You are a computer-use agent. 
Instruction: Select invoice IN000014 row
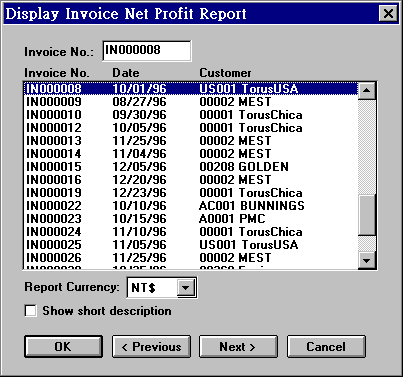[x=191, y=154]
